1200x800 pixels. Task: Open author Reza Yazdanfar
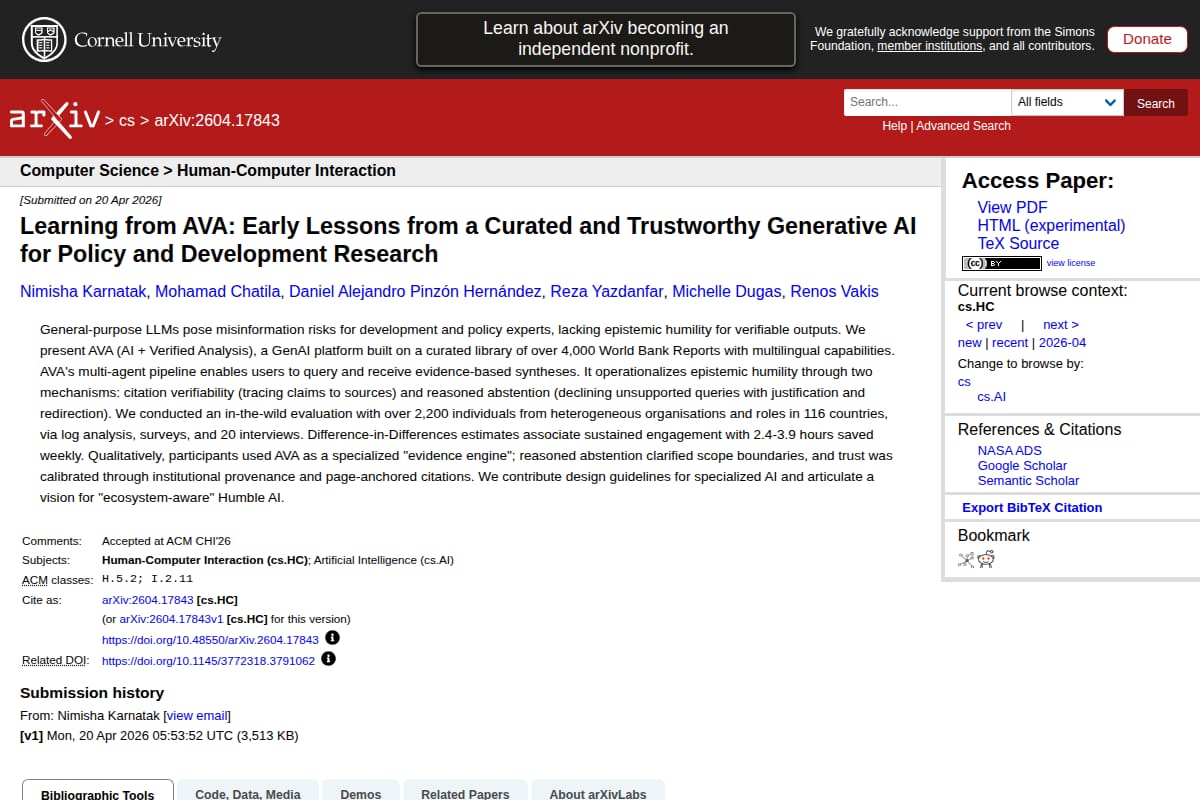[x=607, y=292]
